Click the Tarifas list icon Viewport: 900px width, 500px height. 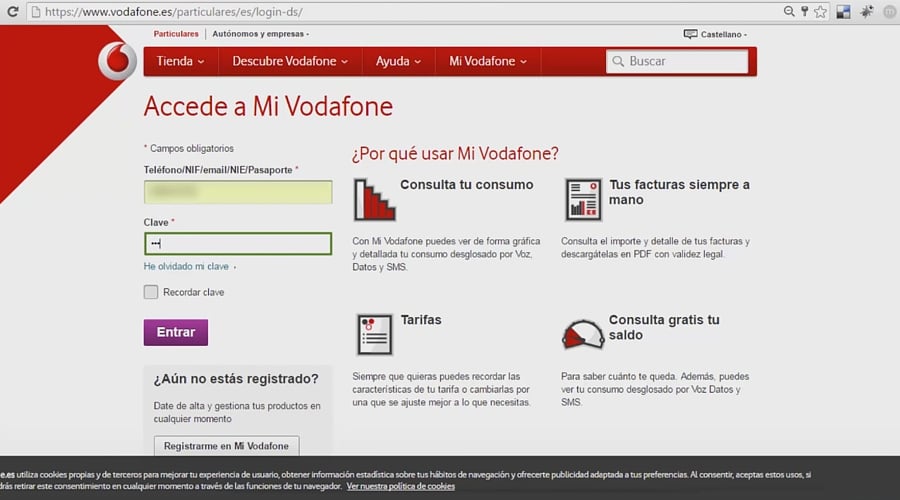(374, 334)
